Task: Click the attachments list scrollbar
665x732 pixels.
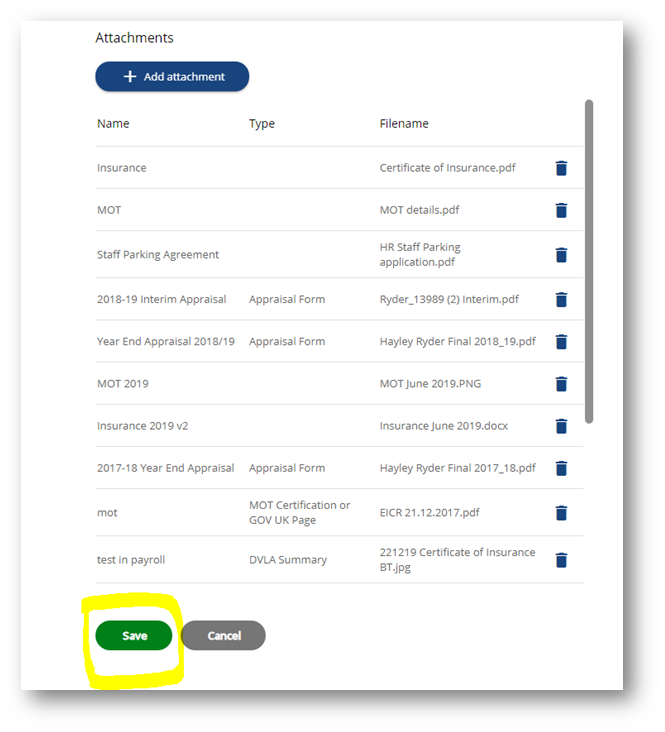Action: (x=589, y=261)
